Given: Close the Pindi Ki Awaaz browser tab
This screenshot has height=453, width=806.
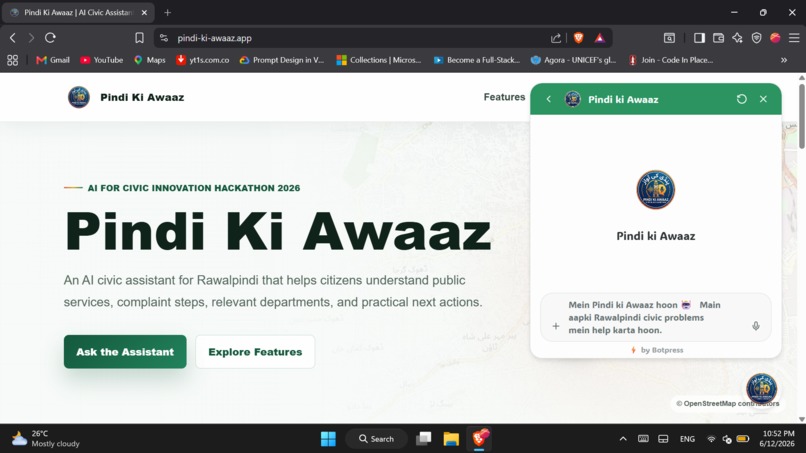Looking at the screenshot, I should 144,12.
